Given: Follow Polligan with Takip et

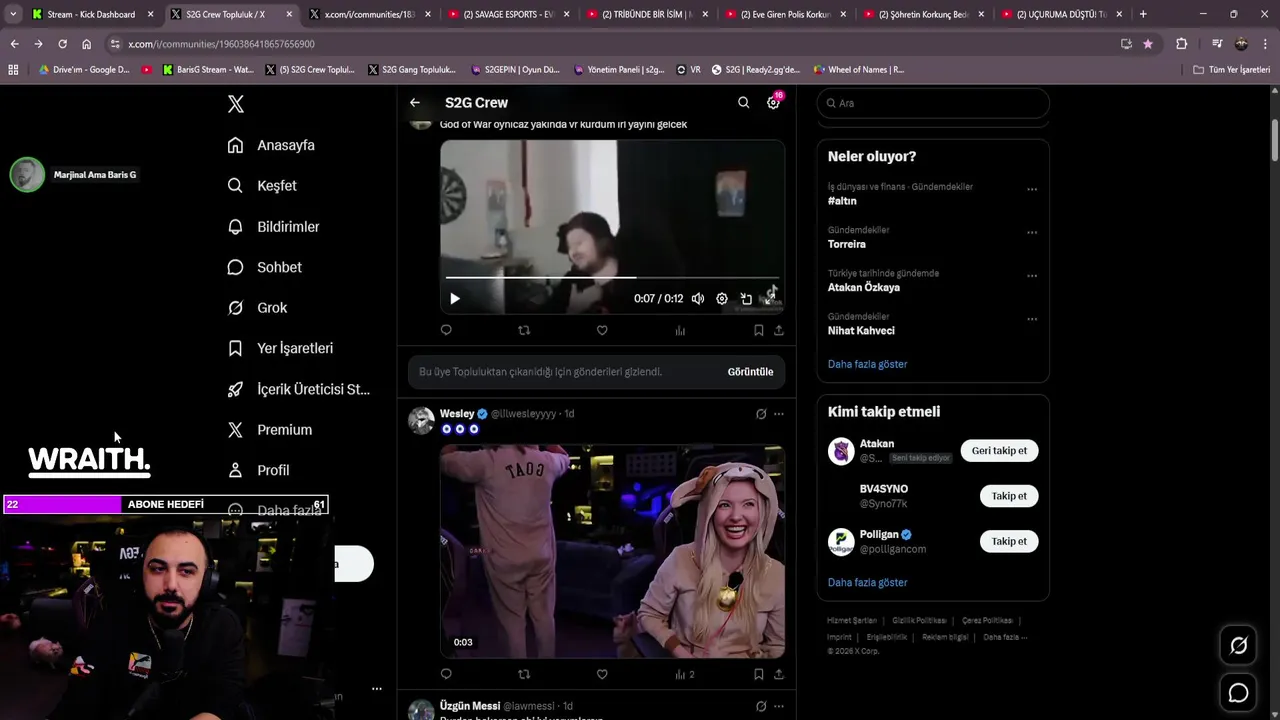Looking at the screenshot, I should (1009, 541).
